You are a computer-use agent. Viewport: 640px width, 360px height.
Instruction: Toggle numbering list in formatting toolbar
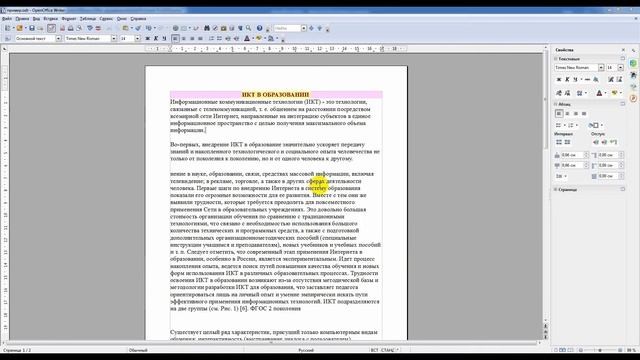211,38
